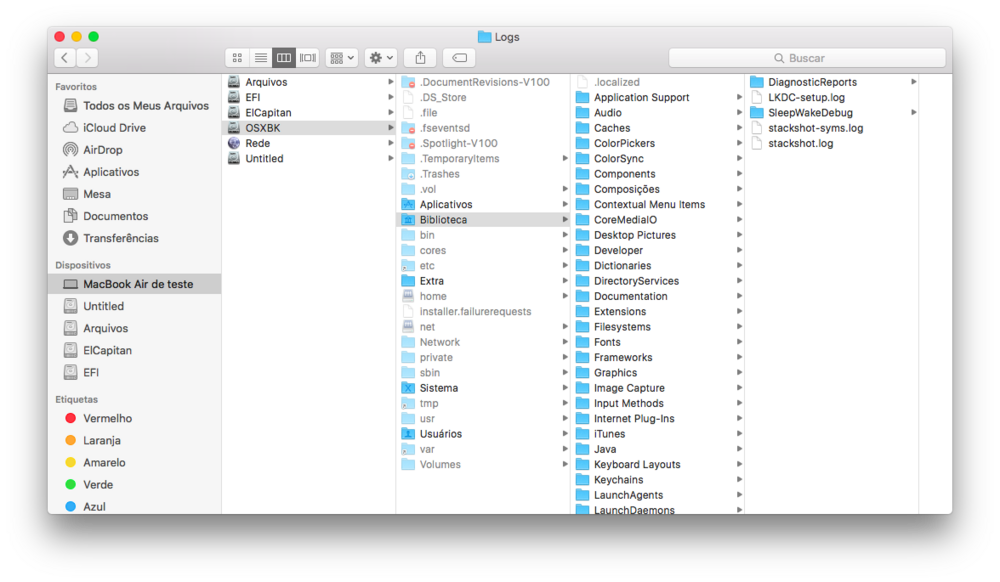This screenshot has width=1000, height=582.
Task: Go back with the back arrow
Action: [x=65, y=58]
